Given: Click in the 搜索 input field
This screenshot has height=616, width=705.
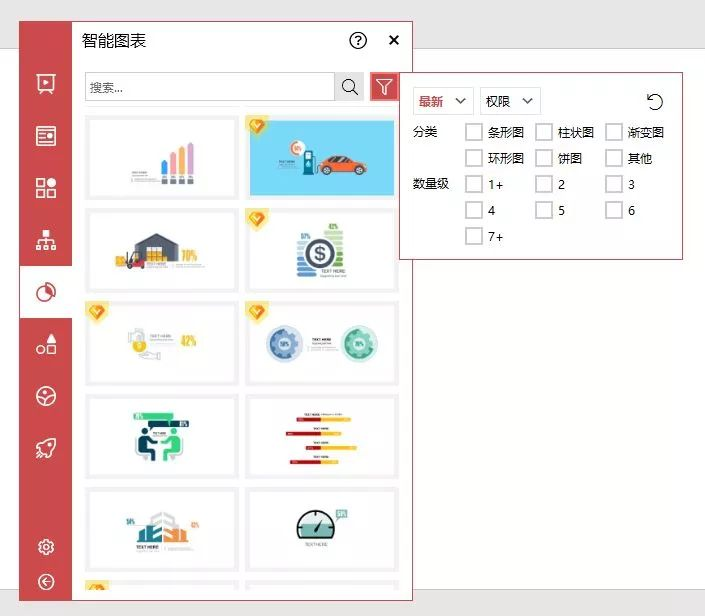Looking at the screenshot, I should point(210,87).
